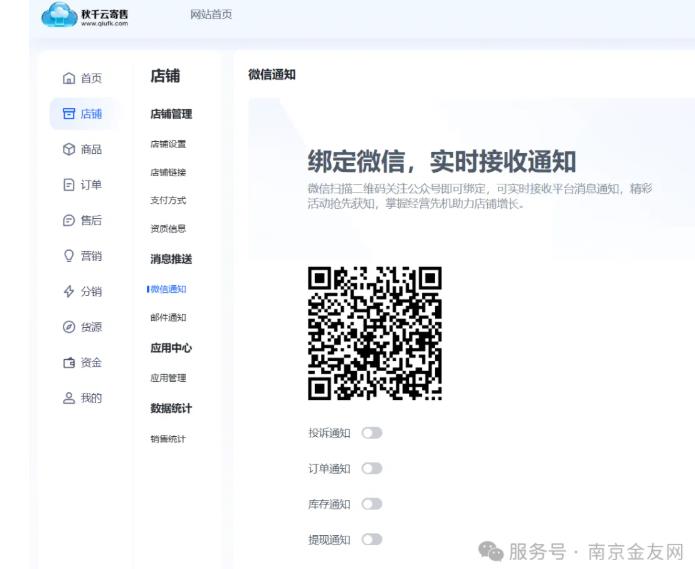Click the 我的 label in sidebar
The image size is (695, 569).
click(91, 398)
